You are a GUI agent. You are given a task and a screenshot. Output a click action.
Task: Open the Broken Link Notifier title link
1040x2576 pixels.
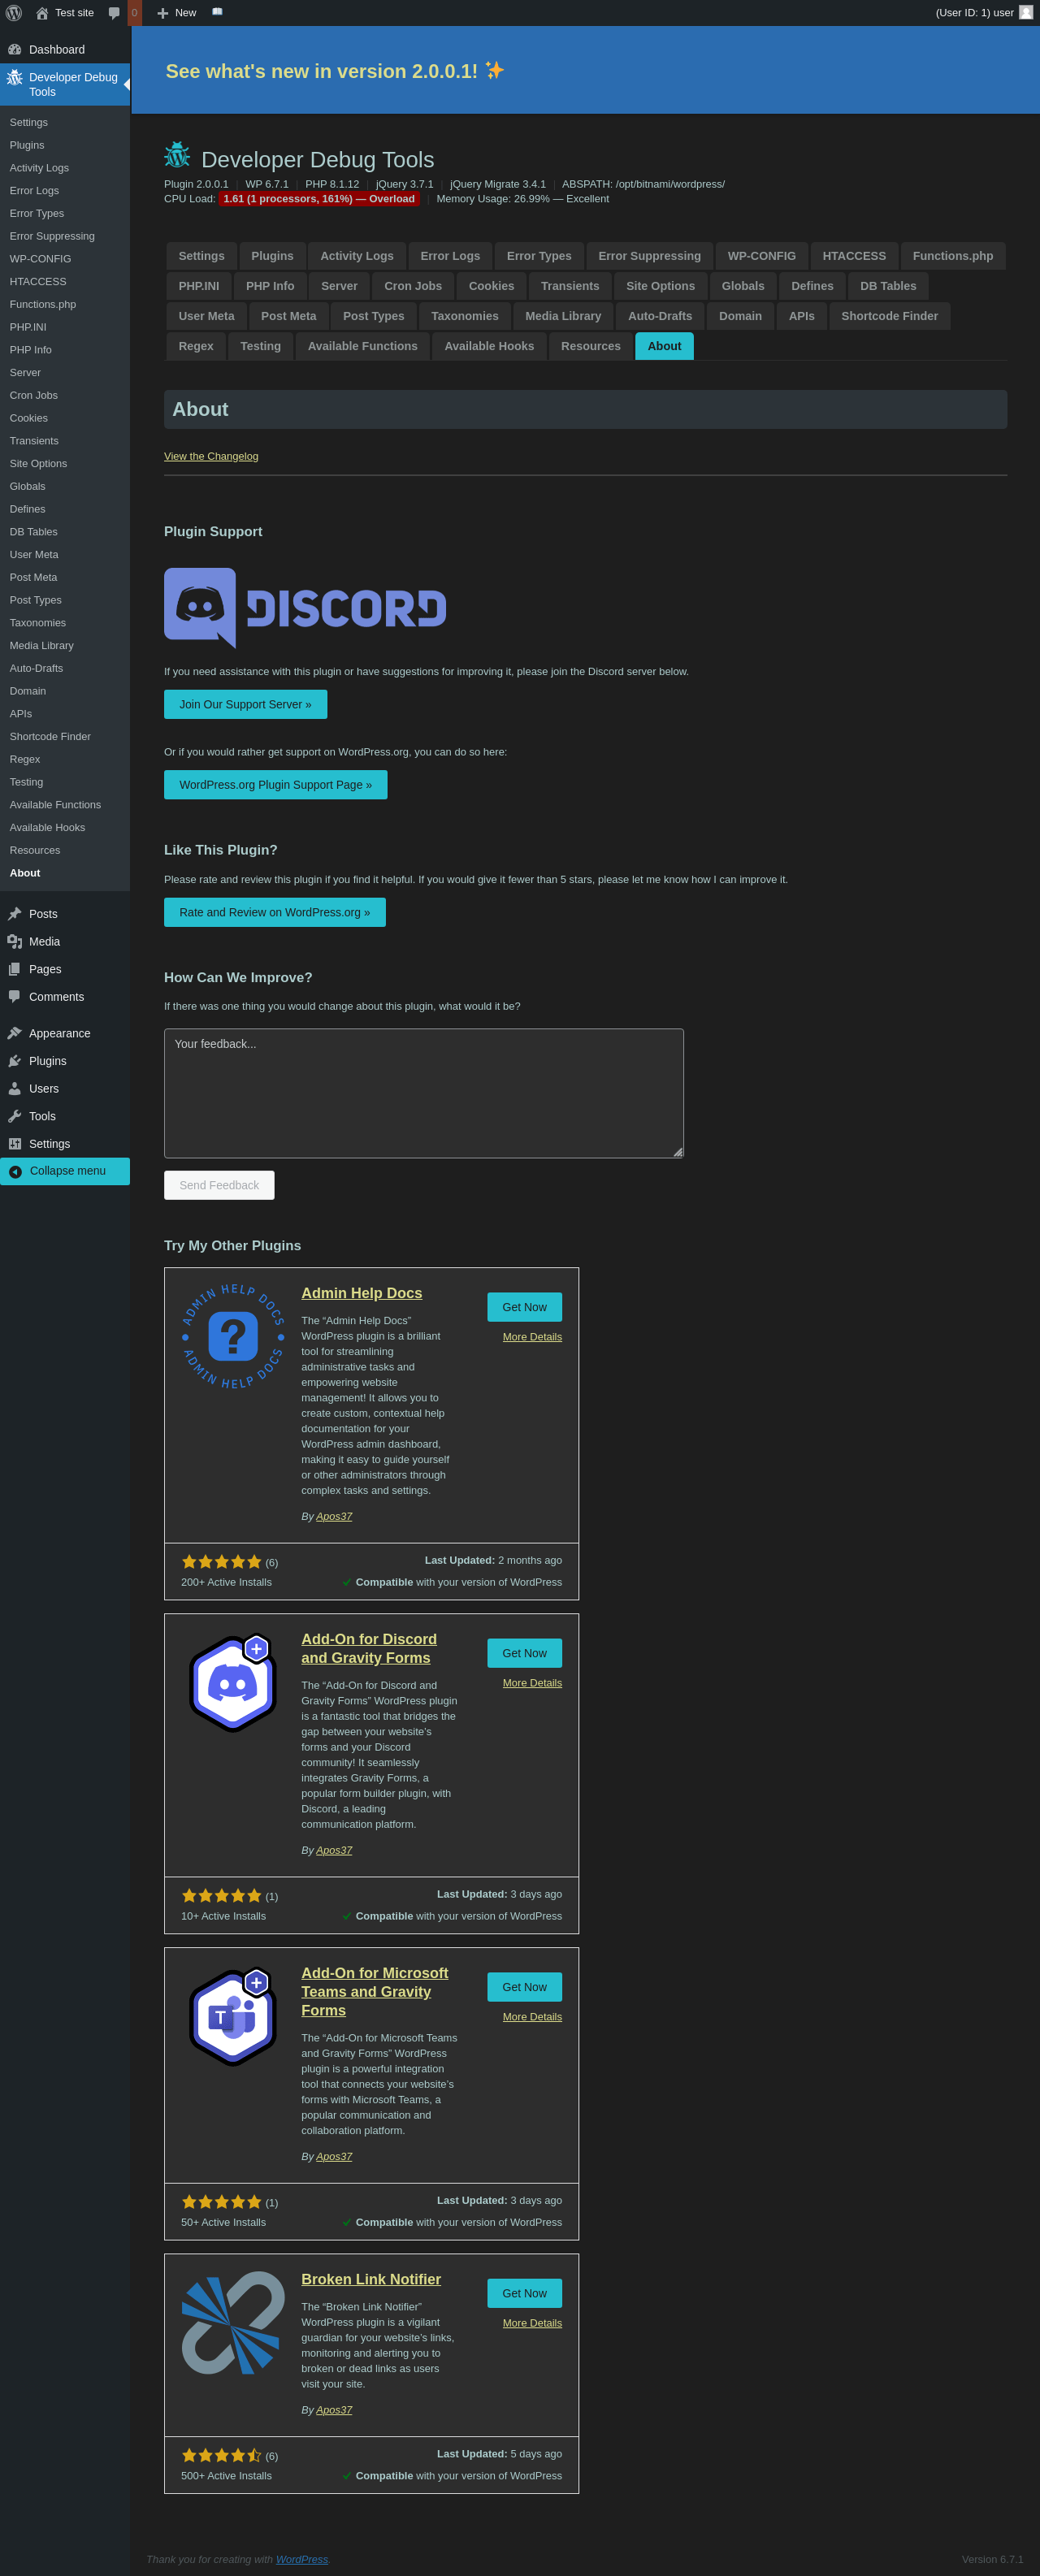pyautogui.click(x=371, y=2279)
